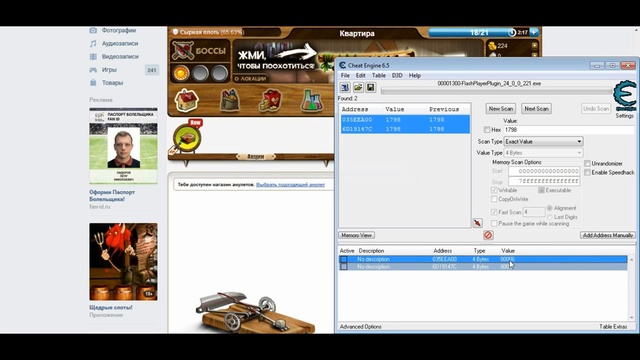
Task: Click the red clear address list icon
Action: coord(488,235)
